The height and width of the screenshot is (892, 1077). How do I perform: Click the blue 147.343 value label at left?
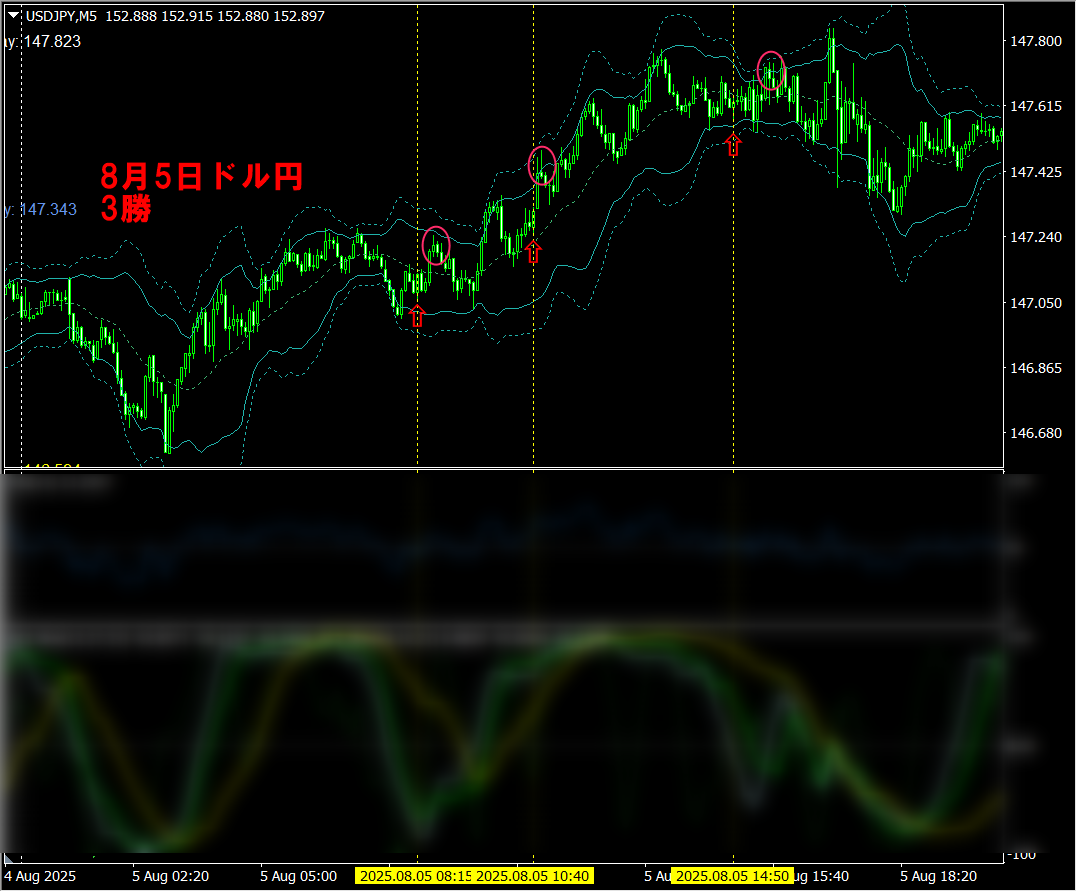click(42, 209)
